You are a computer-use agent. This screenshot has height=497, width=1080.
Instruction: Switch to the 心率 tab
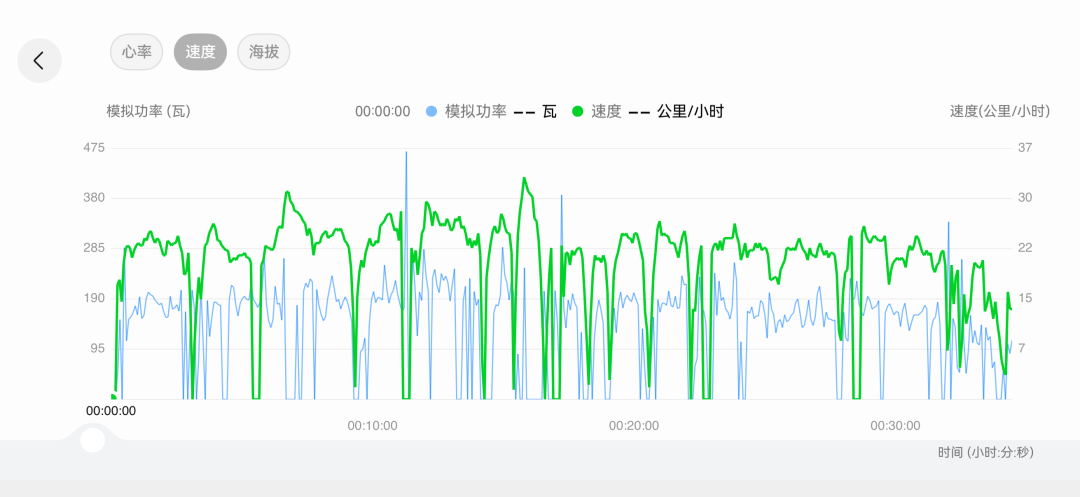pos(136,52)
